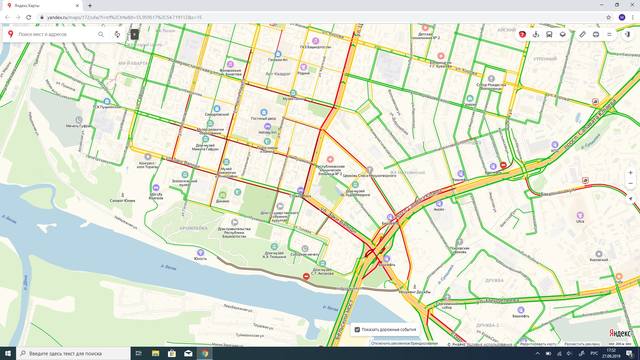Open the print map icon

click(596, 35)
